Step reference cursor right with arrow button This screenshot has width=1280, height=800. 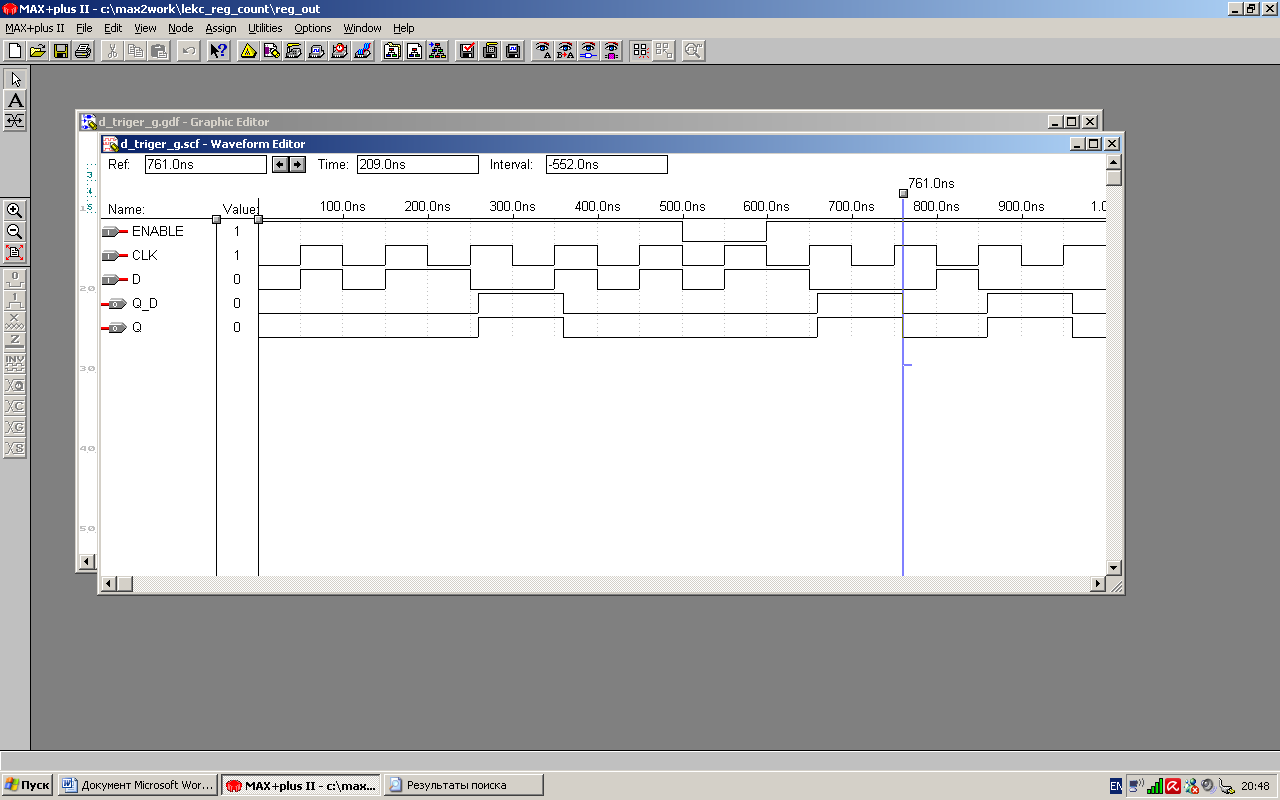click(x=297, y=164)
